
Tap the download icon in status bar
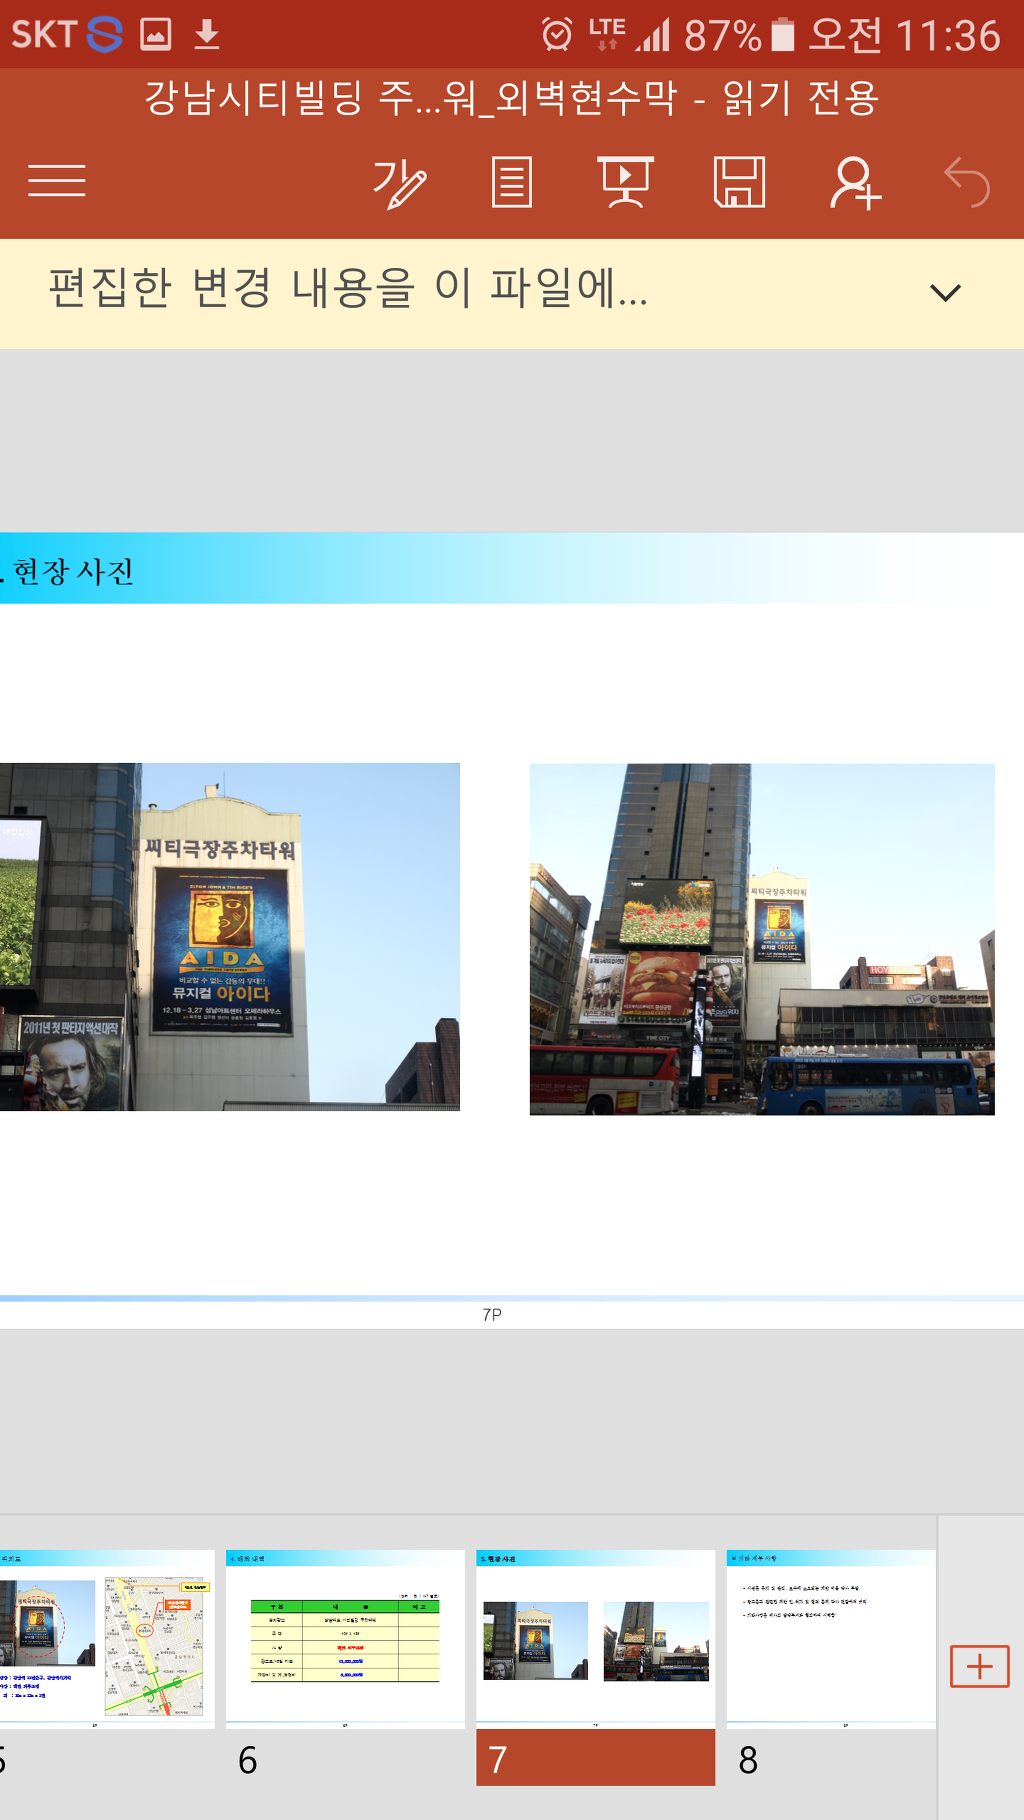click(x=207, y=35)
